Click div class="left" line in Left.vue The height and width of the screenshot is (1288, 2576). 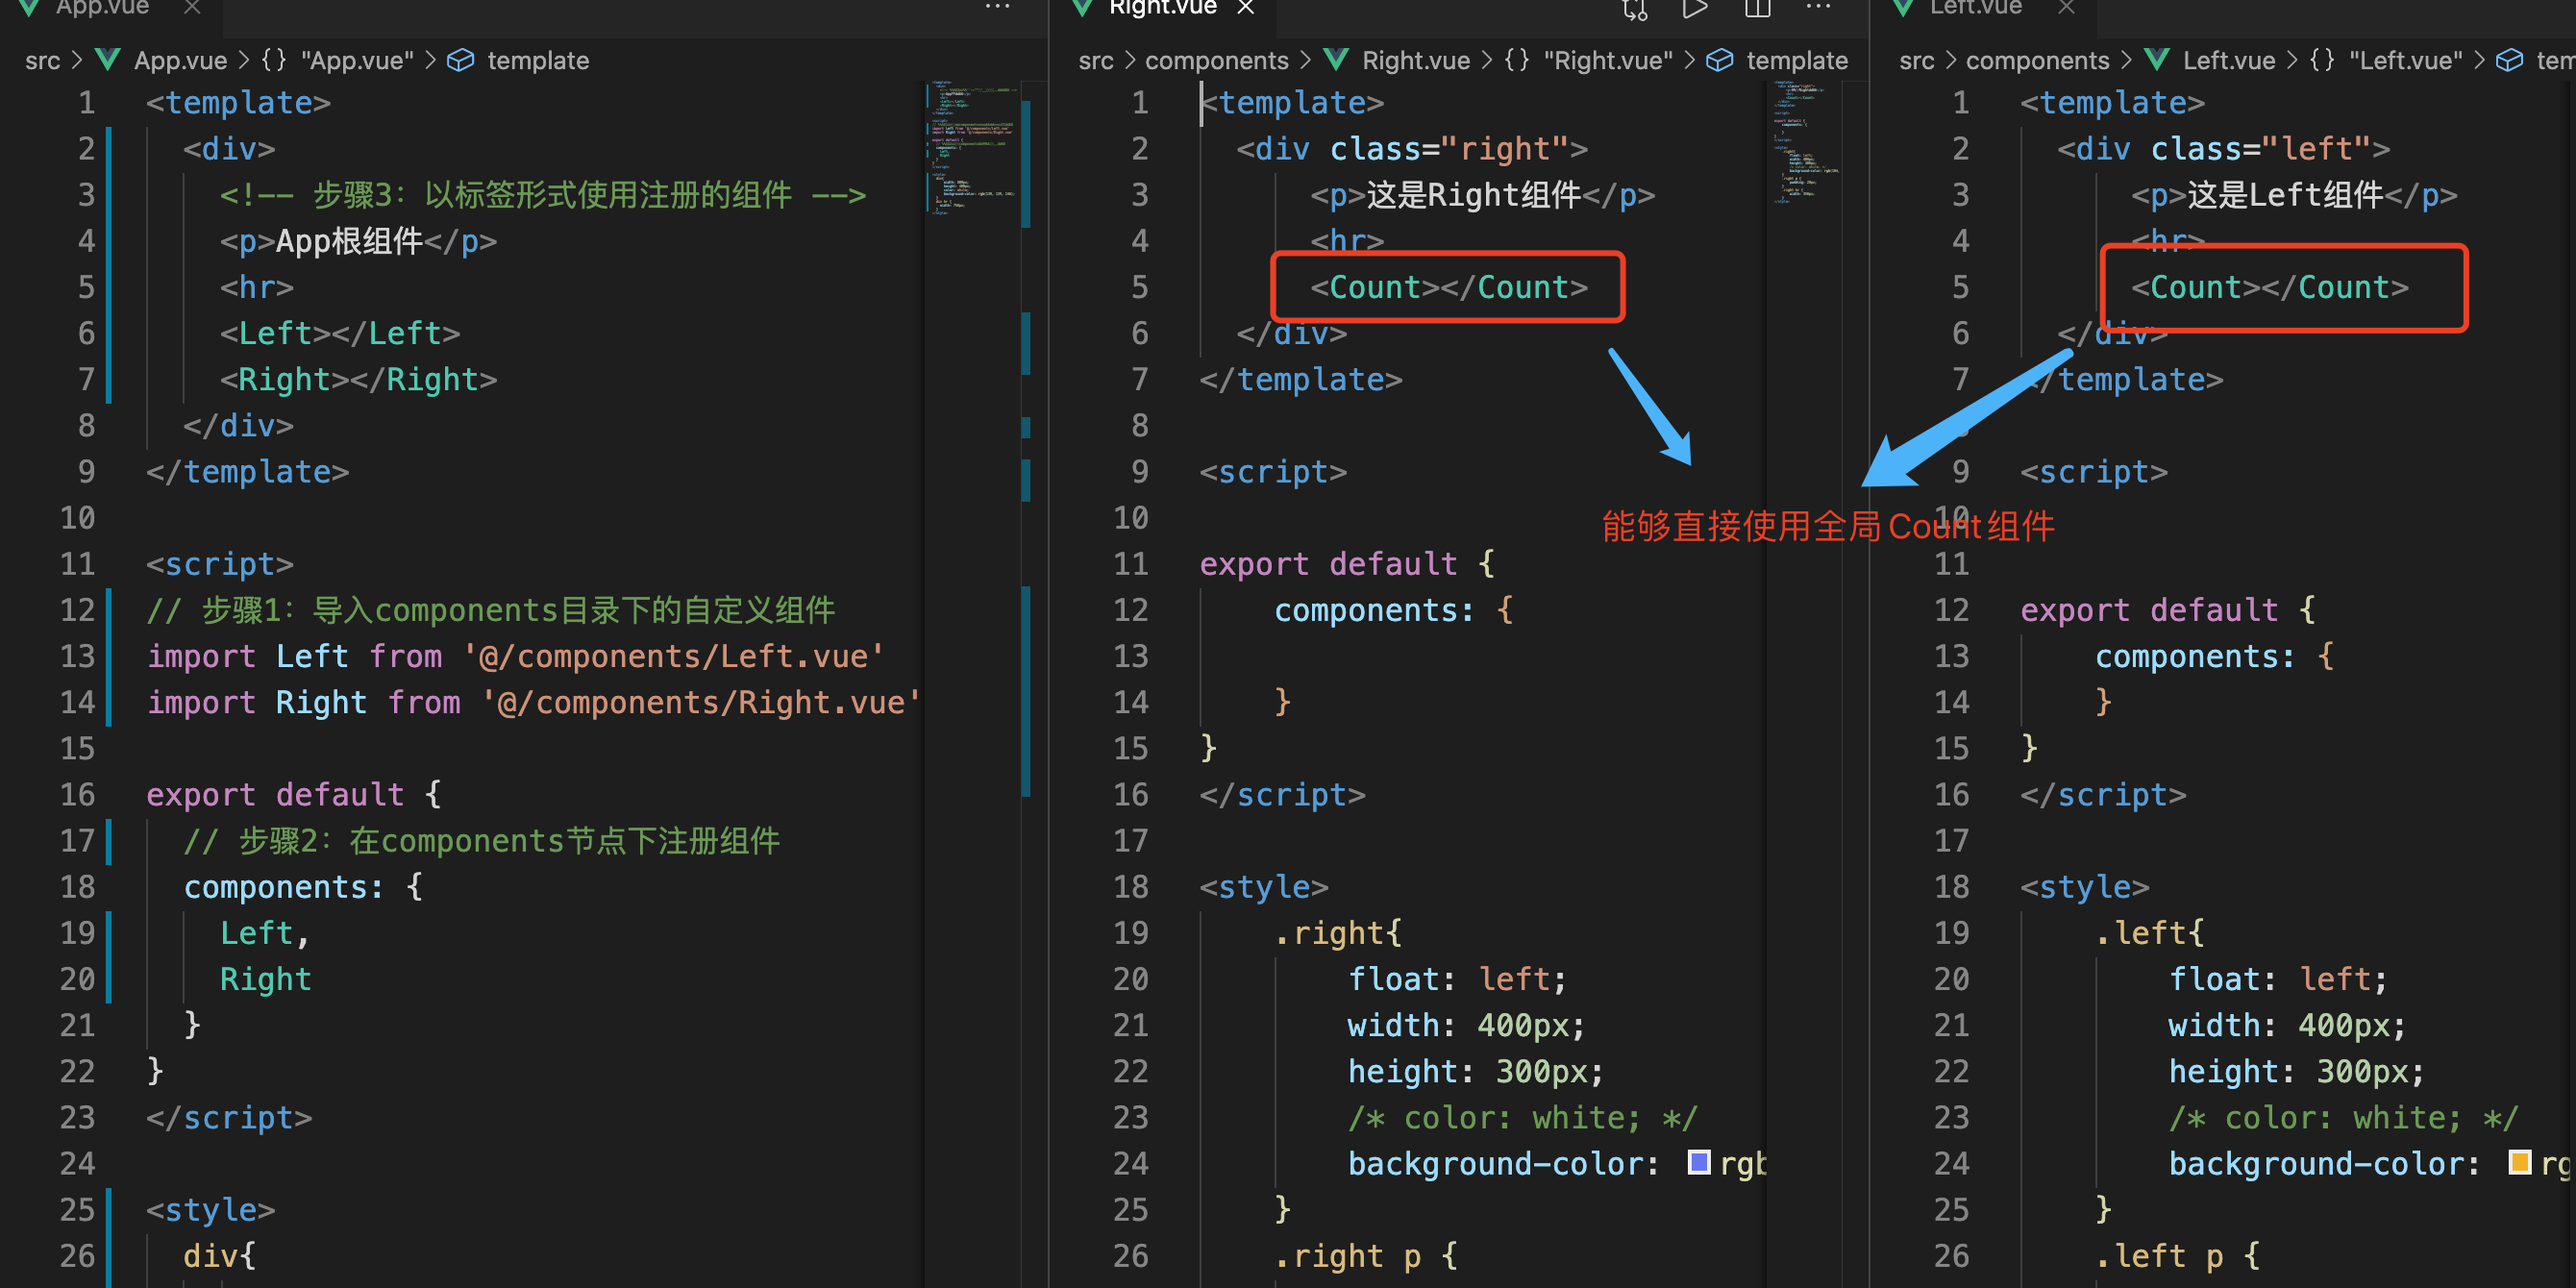[2224, 149]
